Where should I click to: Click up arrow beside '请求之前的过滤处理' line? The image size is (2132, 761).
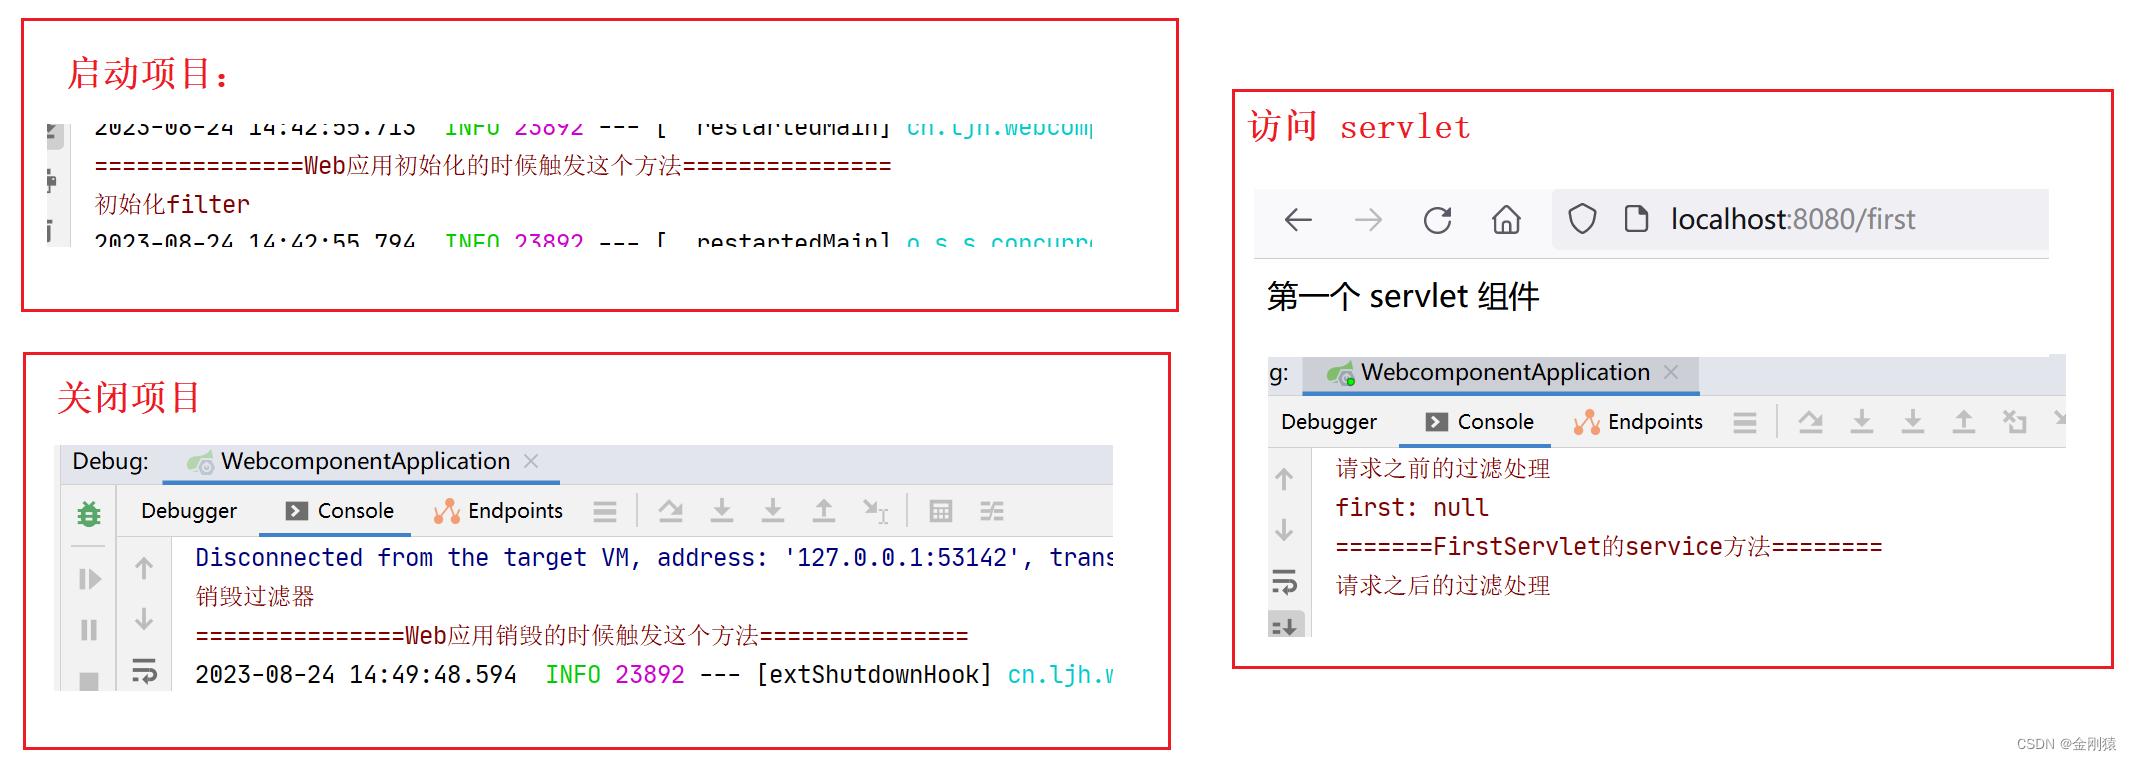coord(1284,479)
